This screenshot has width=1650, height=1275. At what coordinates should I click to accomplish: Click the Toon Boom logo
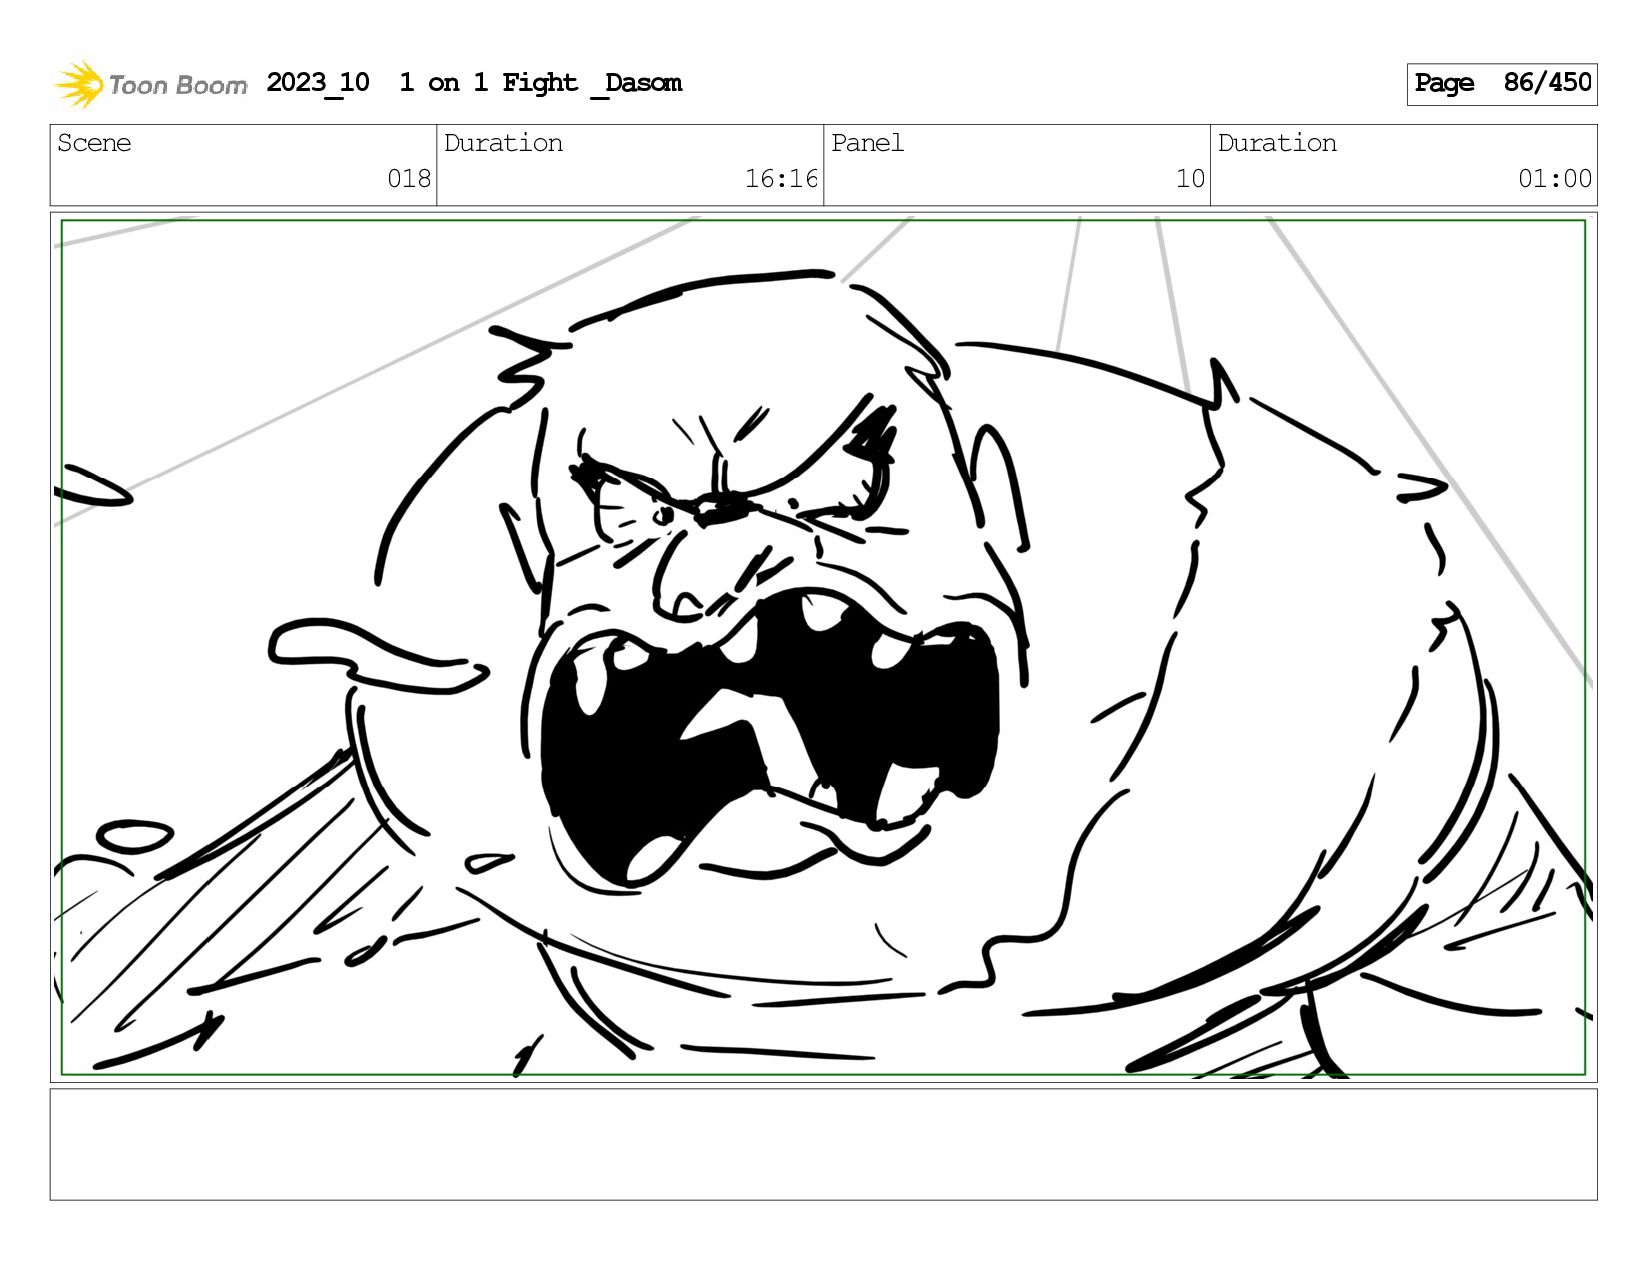tap(150, 84)
